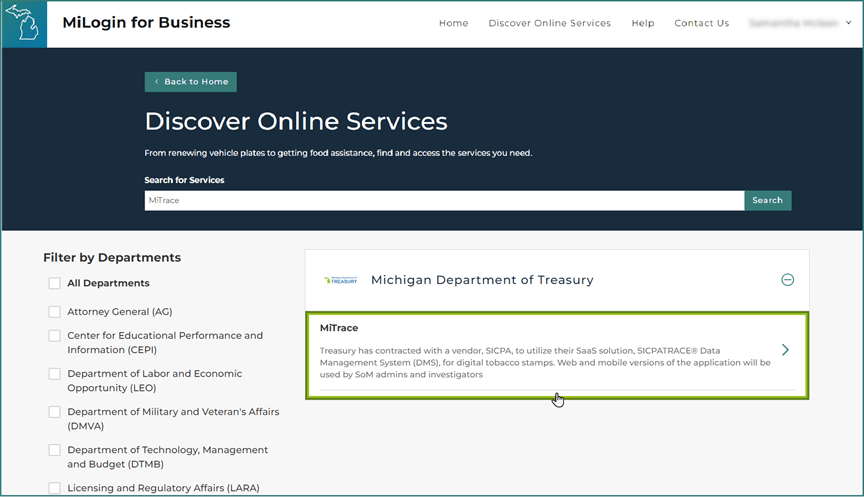Select the Military and Veteran's Affairs checkbox
Screen dimensions: 864x497
[55, 412]
